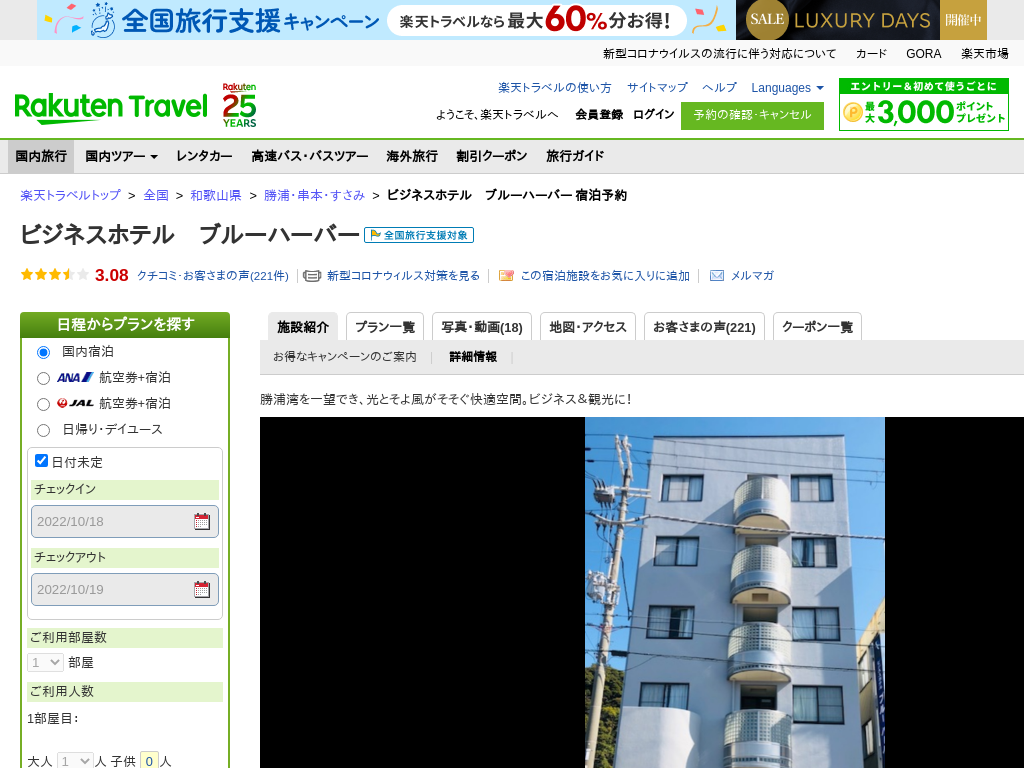Uncheck the 日付未定 checkbox

pos(41,460)
